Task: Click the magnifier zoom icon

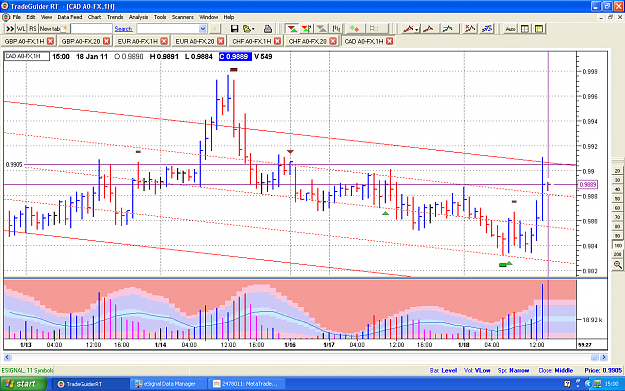Action: tap(617, 265)
